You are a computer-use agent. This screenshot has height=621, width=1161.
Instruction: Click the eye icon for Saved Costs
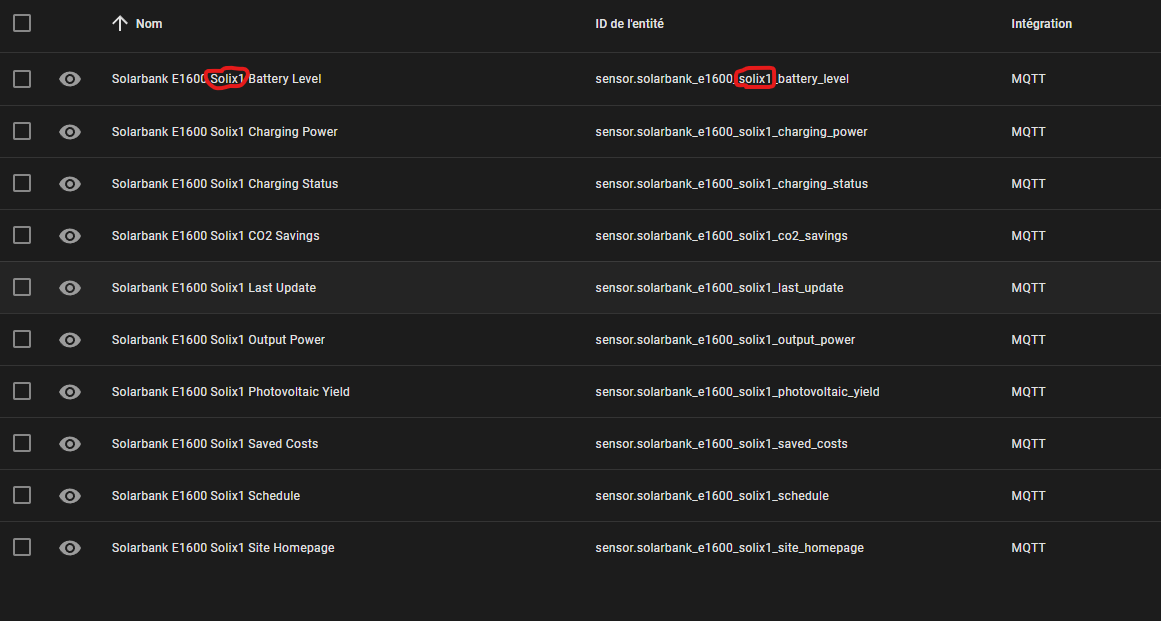[70, 444]
